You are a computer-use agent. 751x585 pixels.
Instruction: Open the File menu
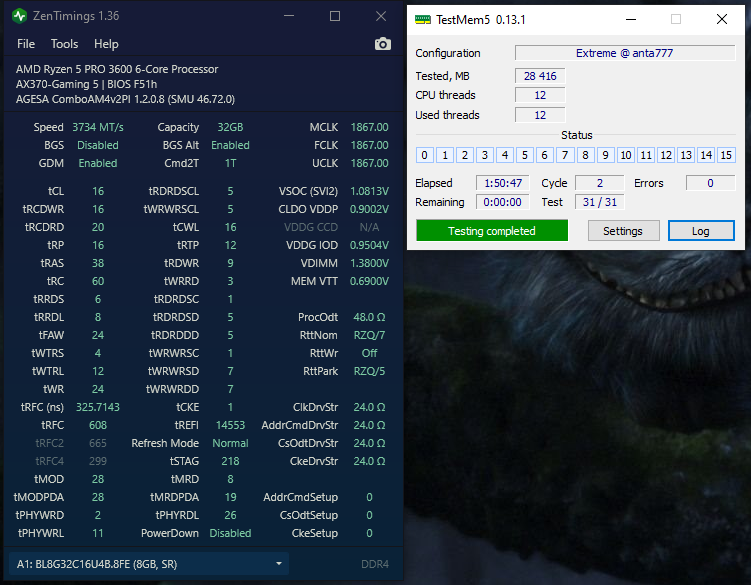pyautogui.click(x=26, y=44)
